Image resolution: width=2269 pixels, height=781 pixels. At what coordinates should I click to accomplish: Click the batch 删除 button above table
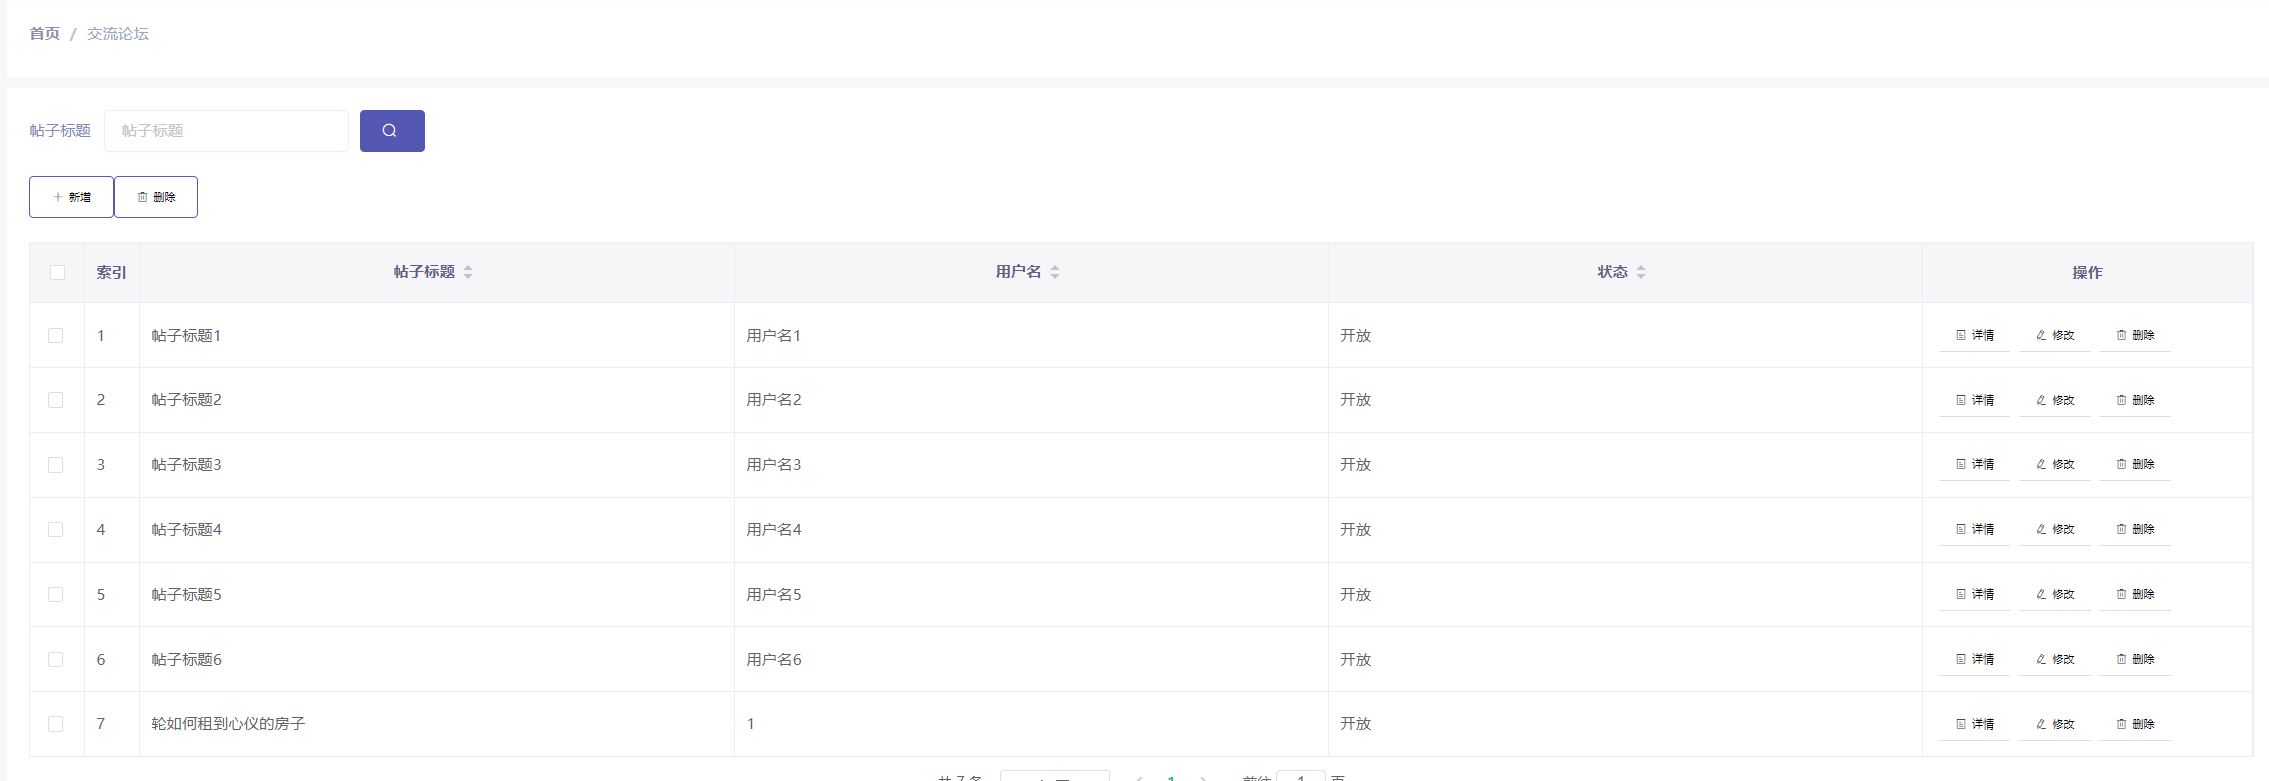(x=156, y=197)
